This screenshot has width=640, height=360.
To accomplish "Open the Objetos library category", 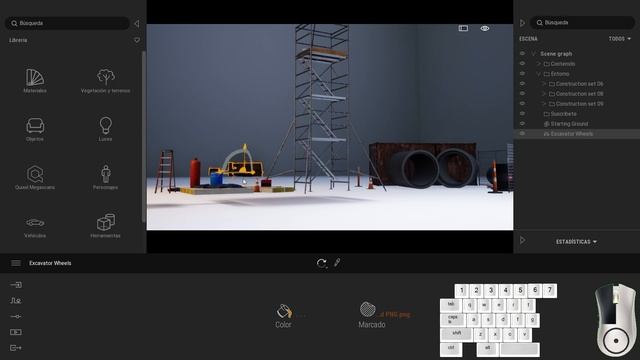I will [35, 129].
